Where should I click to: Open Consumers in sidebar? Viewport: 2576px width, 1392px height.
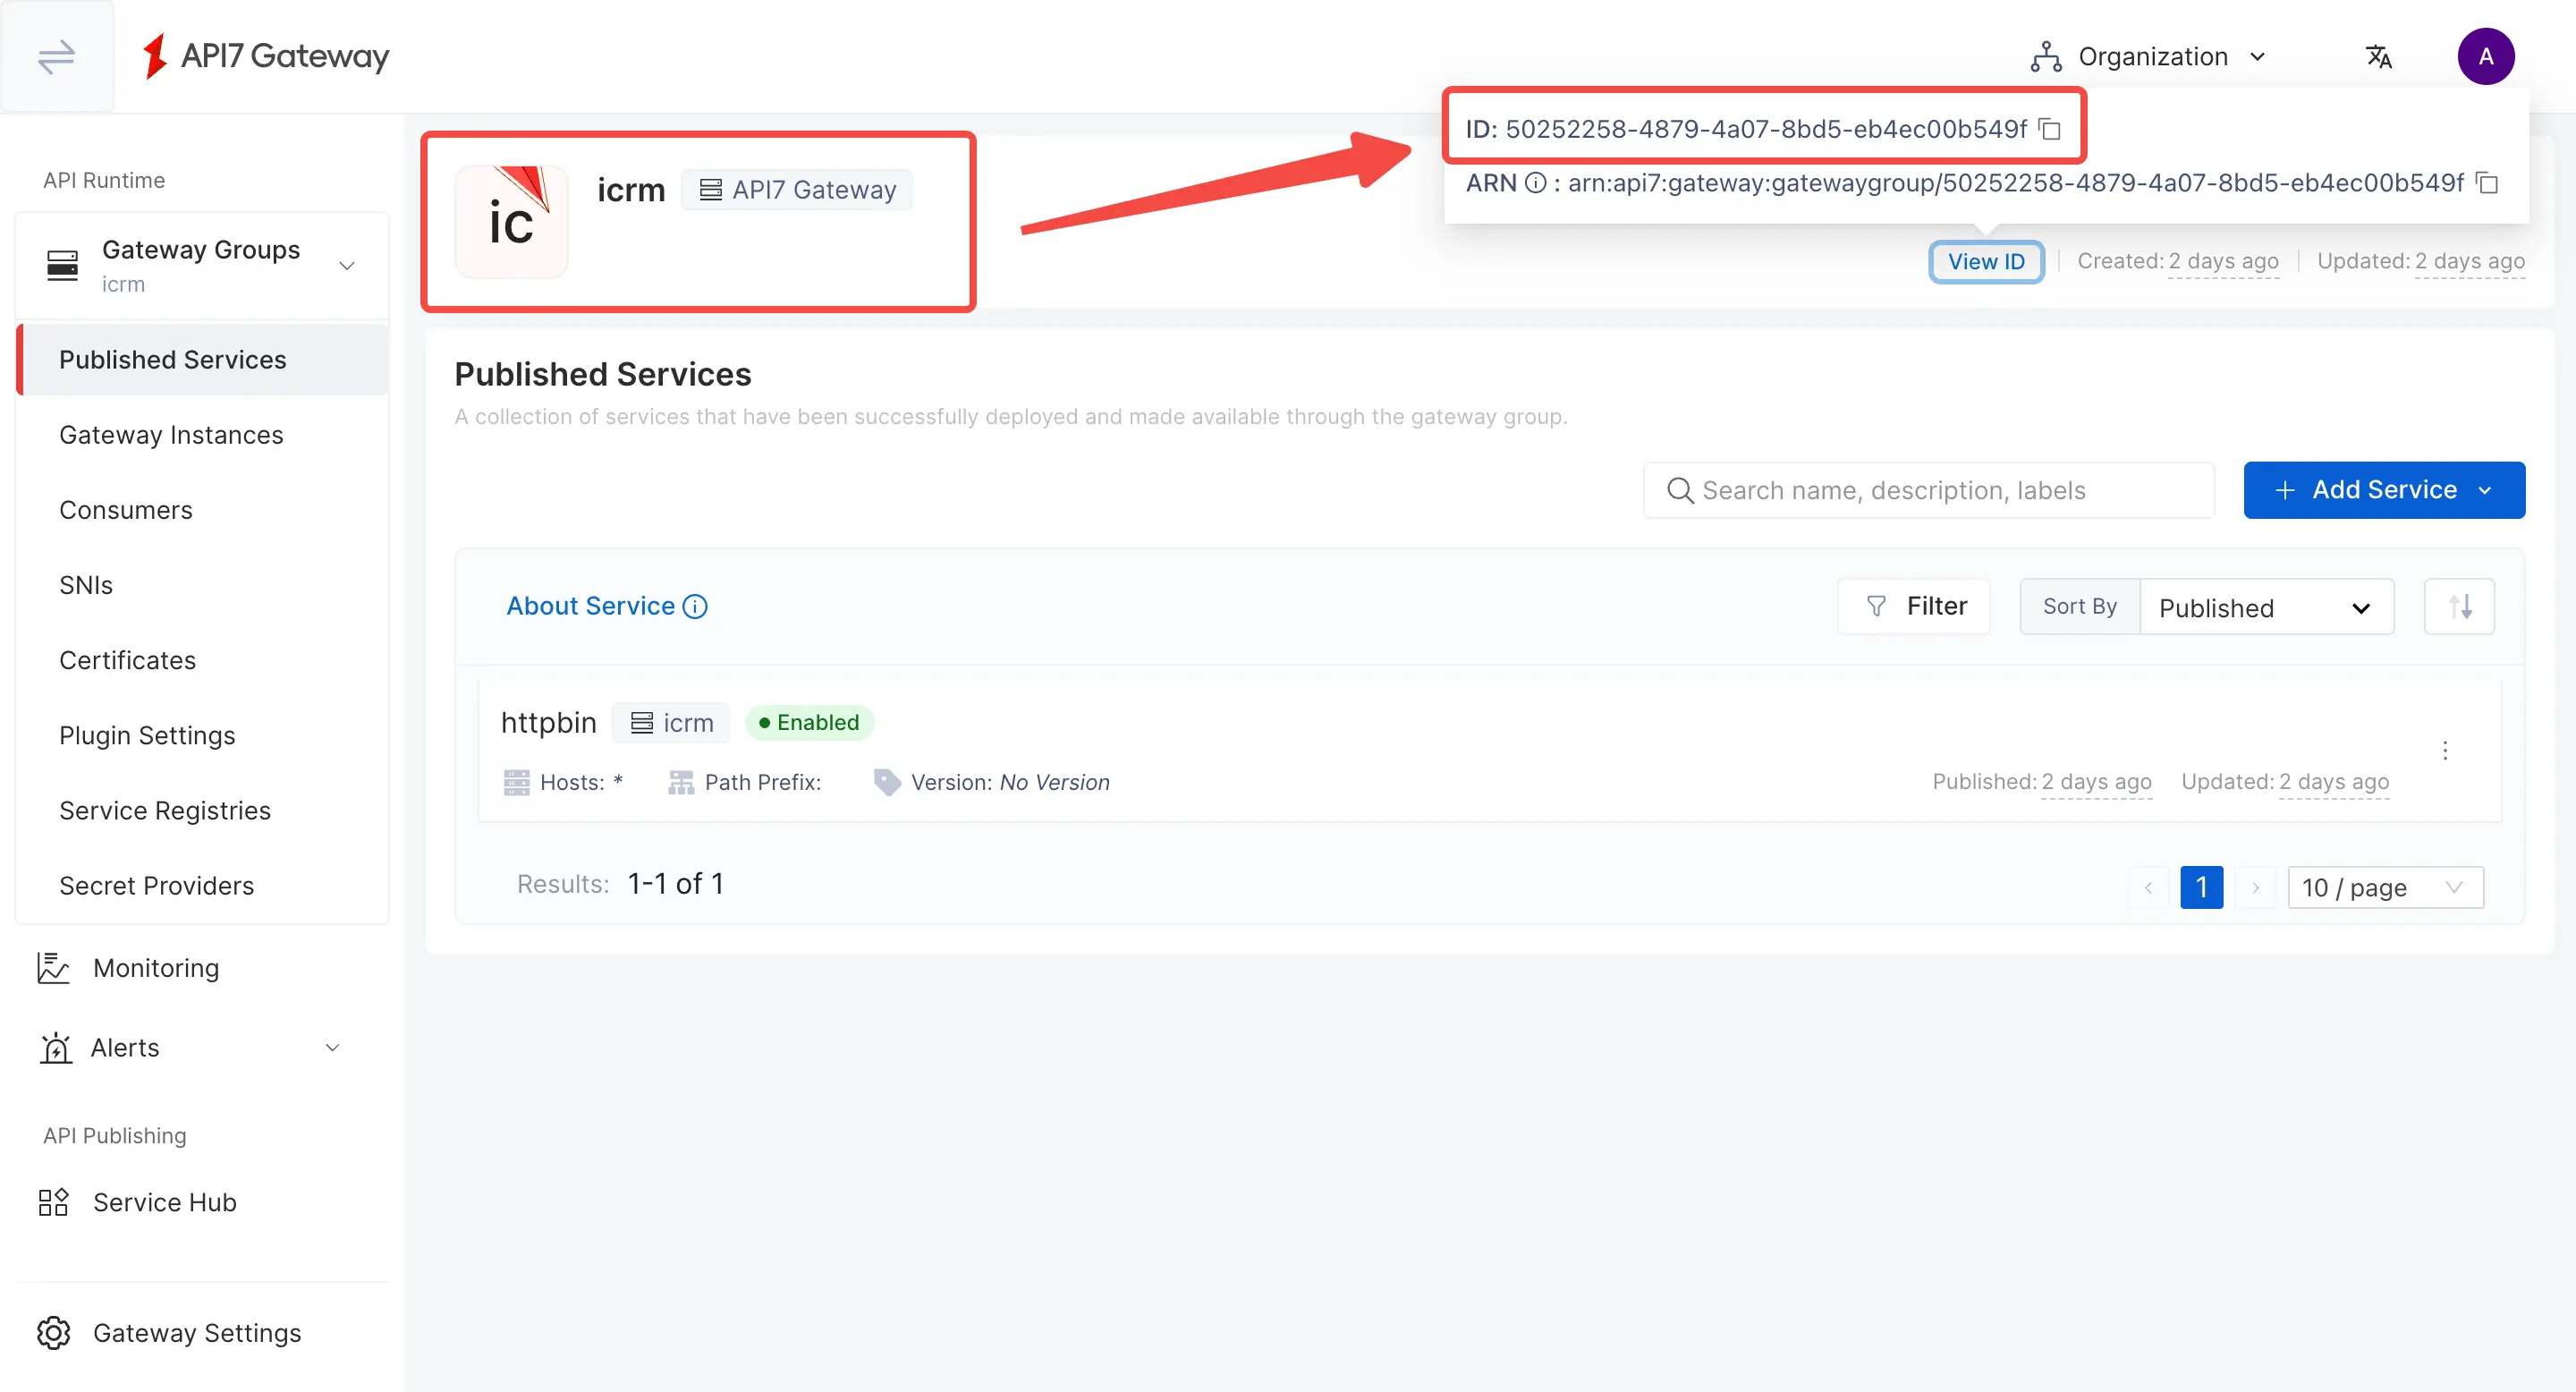(203, 509)
